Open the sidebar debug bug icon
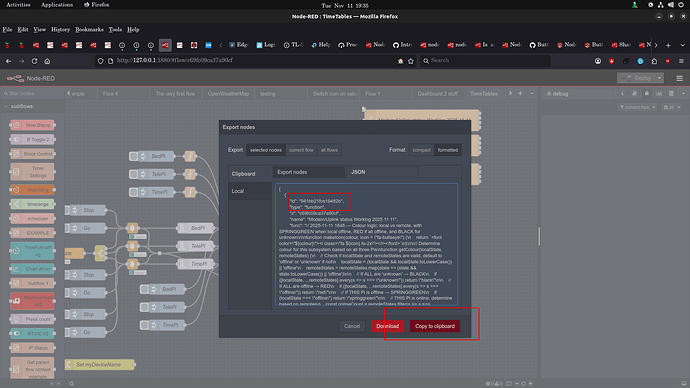This screenshot has width=690, height=388. 646,93
